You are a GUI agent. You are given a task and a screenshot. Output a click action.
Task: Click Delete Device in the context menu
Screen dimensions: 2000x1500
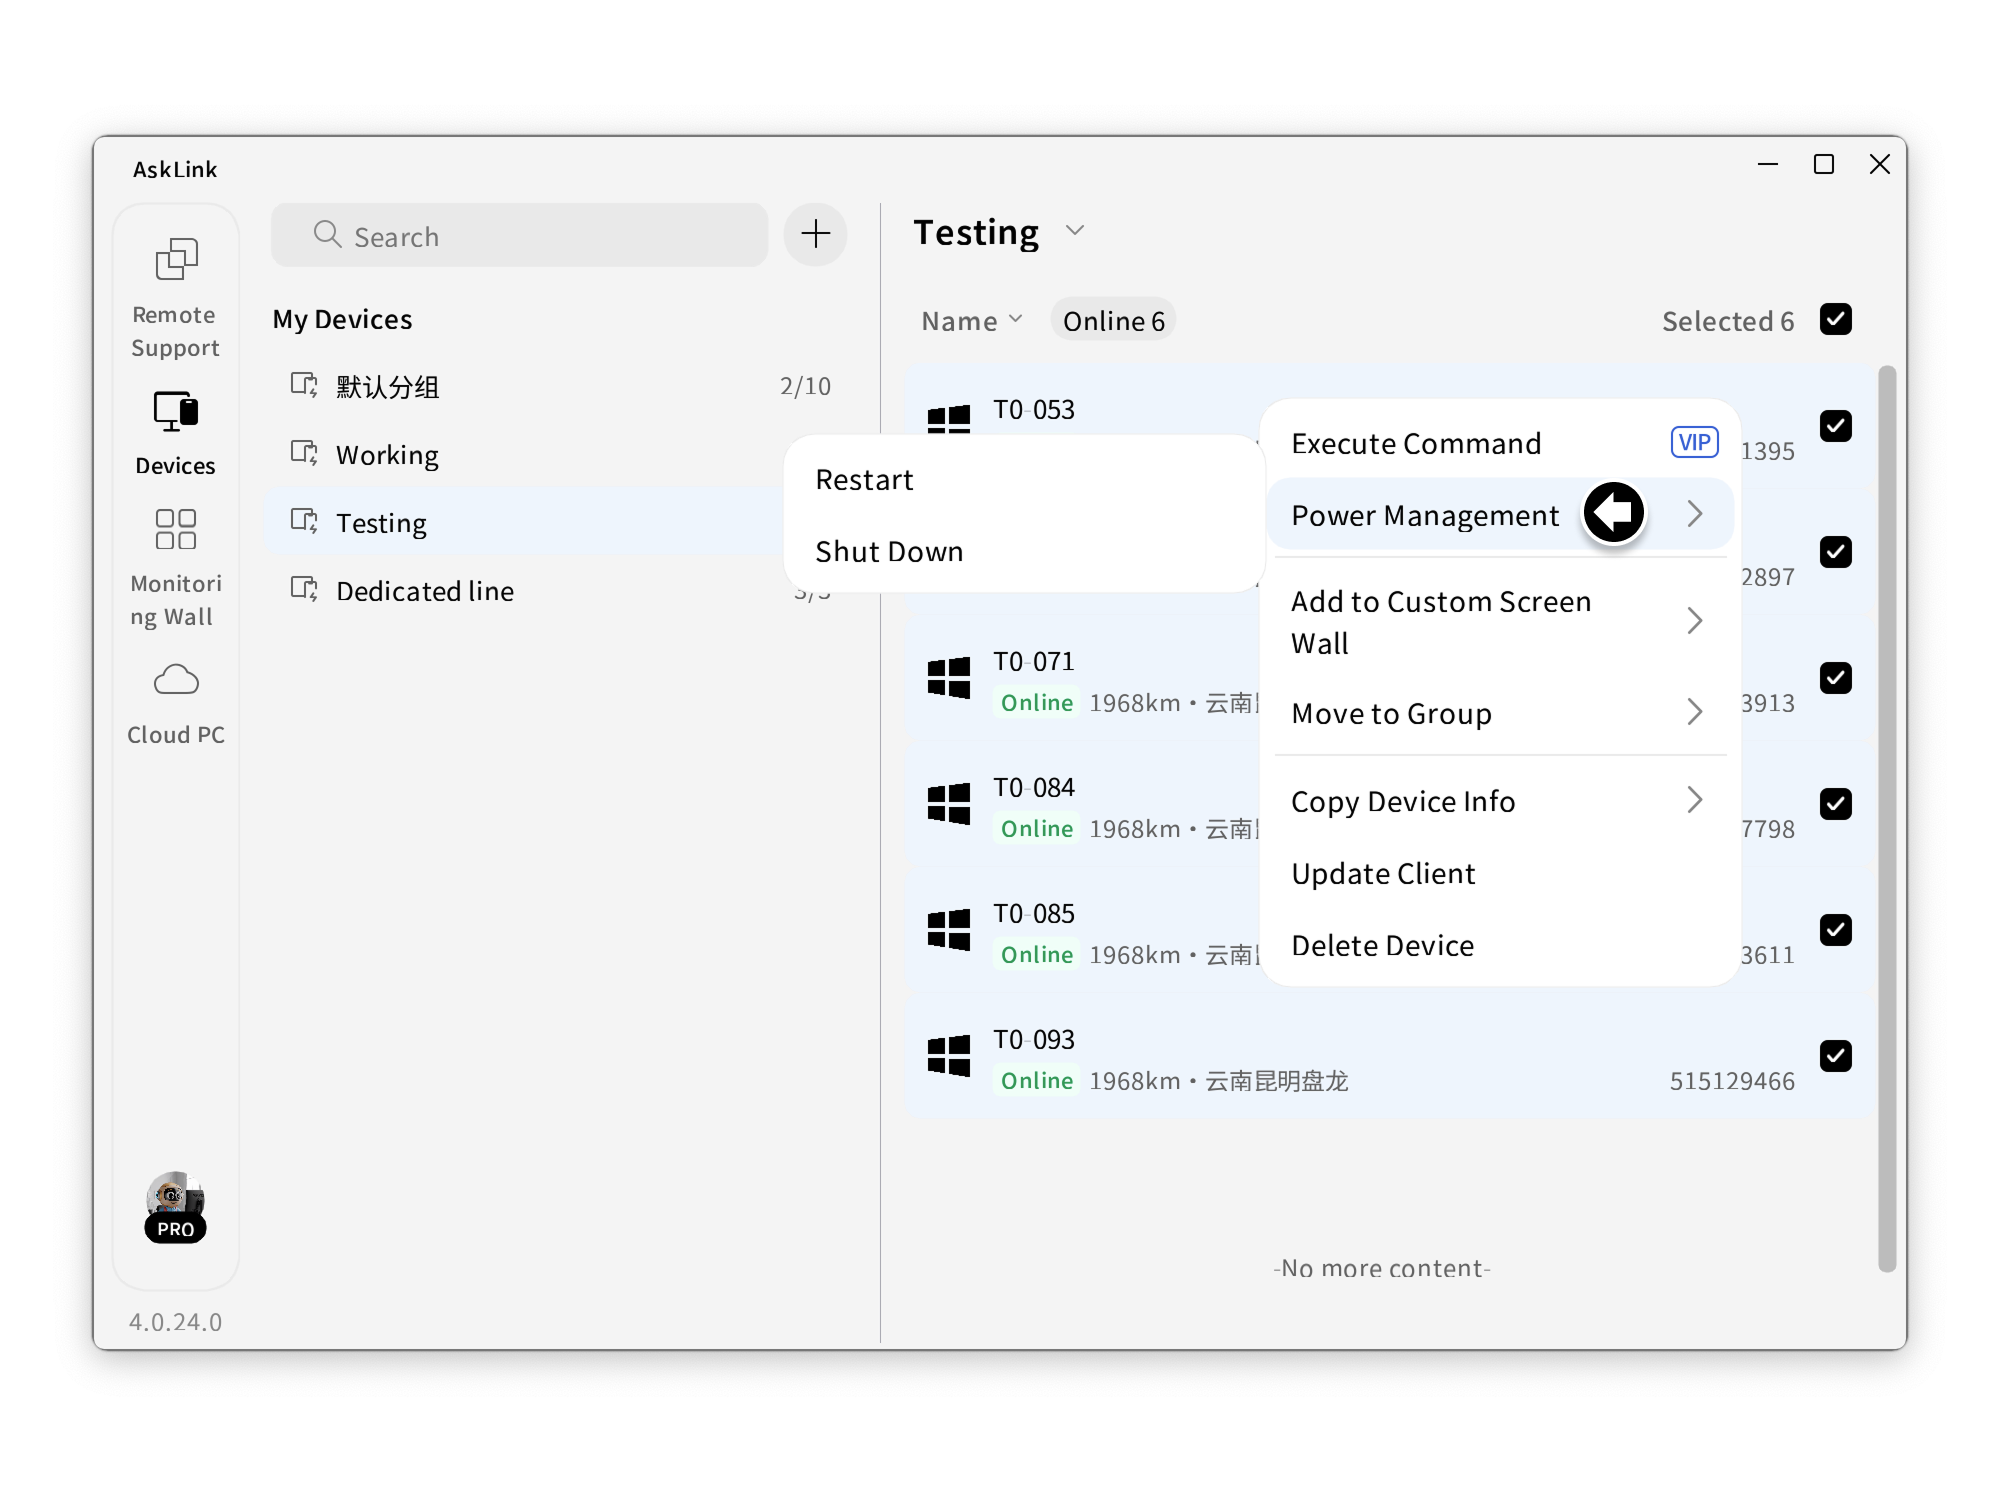tap(1382, 946)
